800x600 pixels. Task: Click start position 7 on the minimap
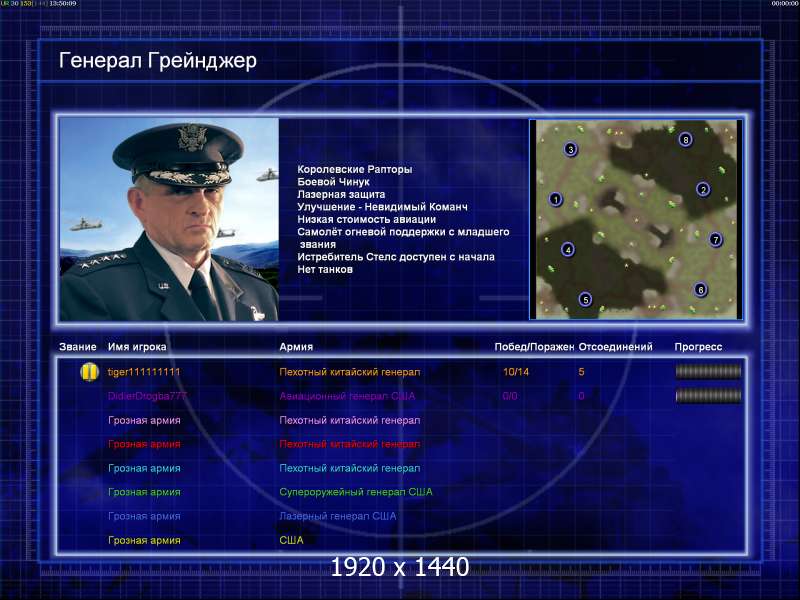tap(715, 239)
